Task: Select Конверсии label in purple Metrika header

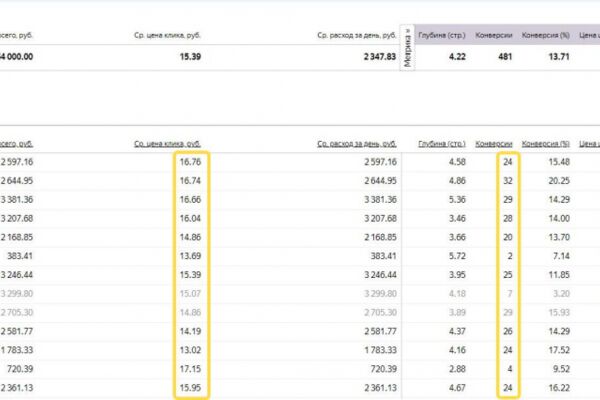Action: pos(494,35)
